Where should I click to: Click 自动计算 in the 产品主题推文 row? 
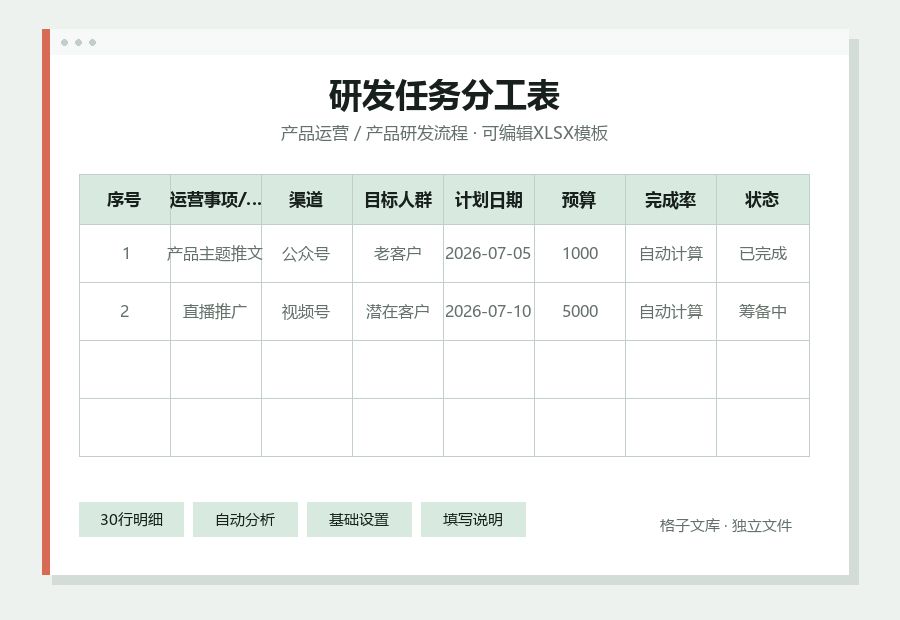671,253
